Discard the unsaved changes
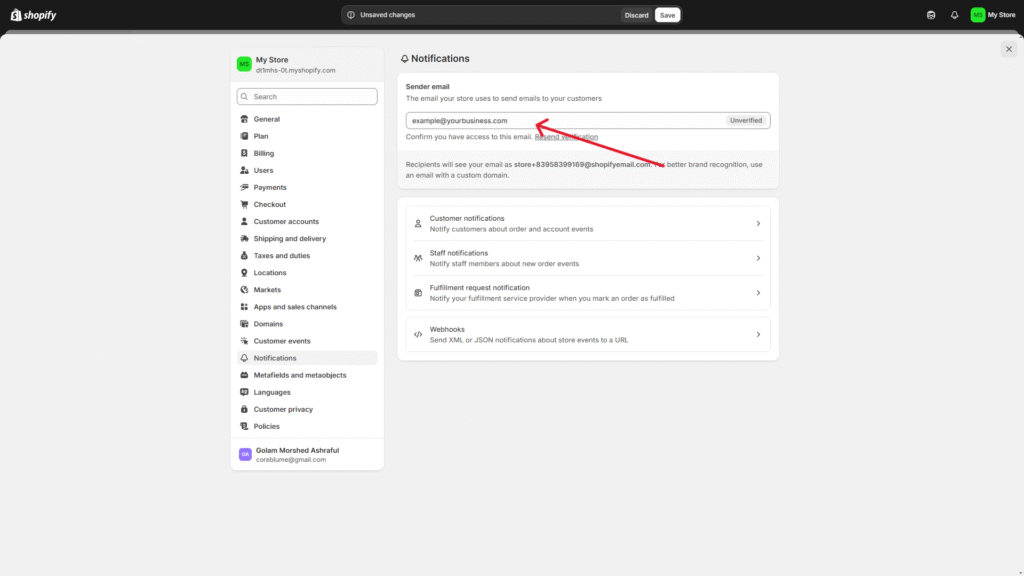 click(x=636, y=15)
